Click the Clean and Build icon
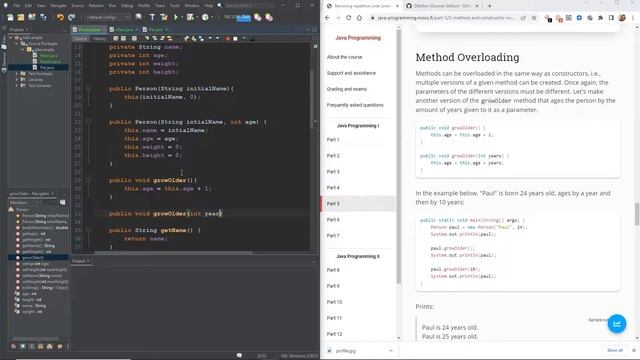 164,17
